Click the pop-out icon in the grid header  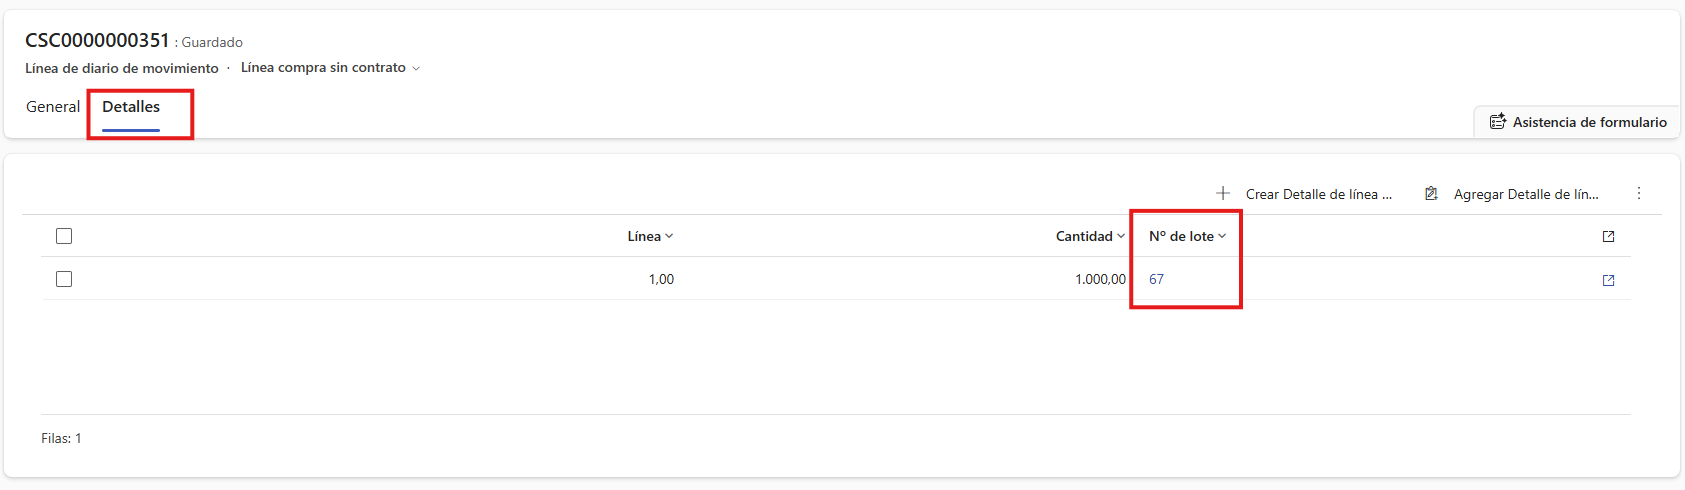point(1608,237)
